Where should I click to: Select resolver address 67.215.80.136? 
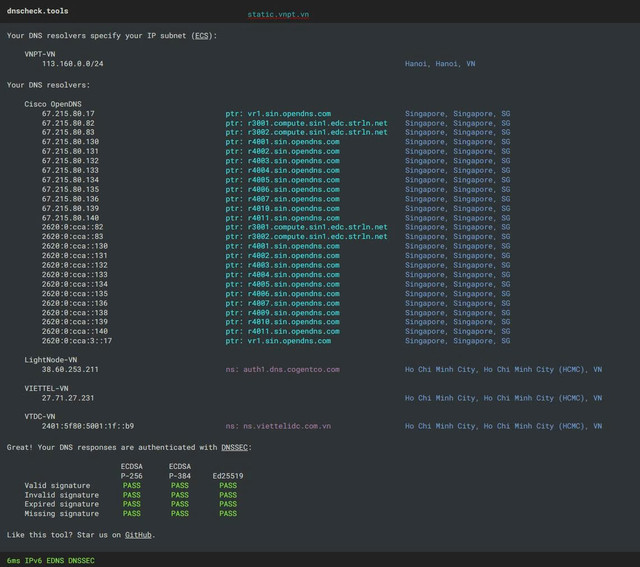pyautogui.click(x=70, y=199)
